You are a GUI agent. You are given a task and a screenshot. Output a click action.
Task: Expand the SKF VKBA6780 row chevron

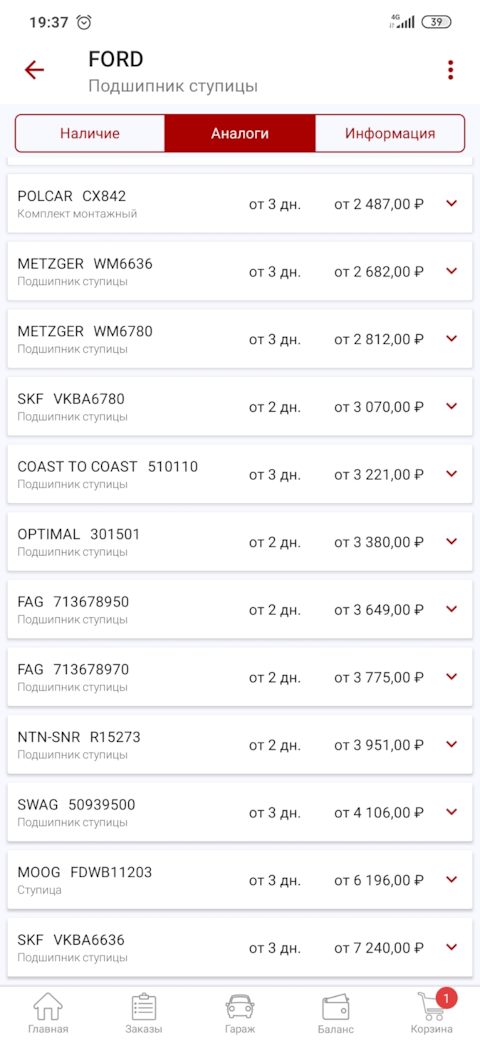pos(452,406)
